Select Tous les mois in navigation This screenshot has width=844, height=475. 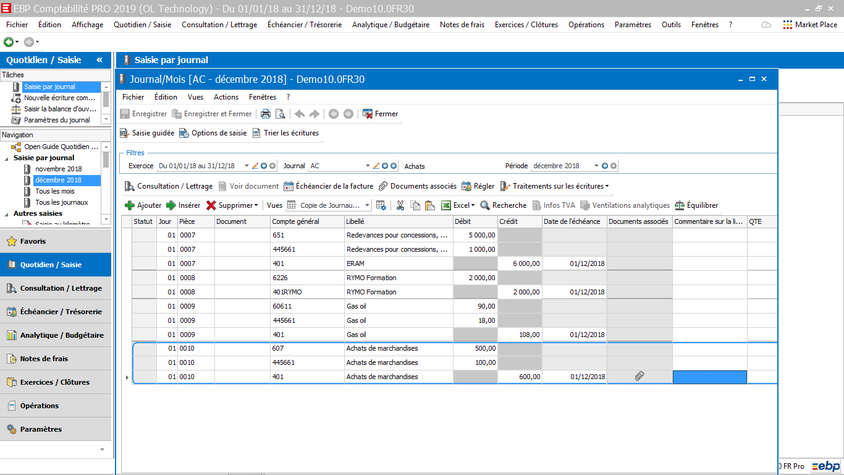(x=54, y=191)
